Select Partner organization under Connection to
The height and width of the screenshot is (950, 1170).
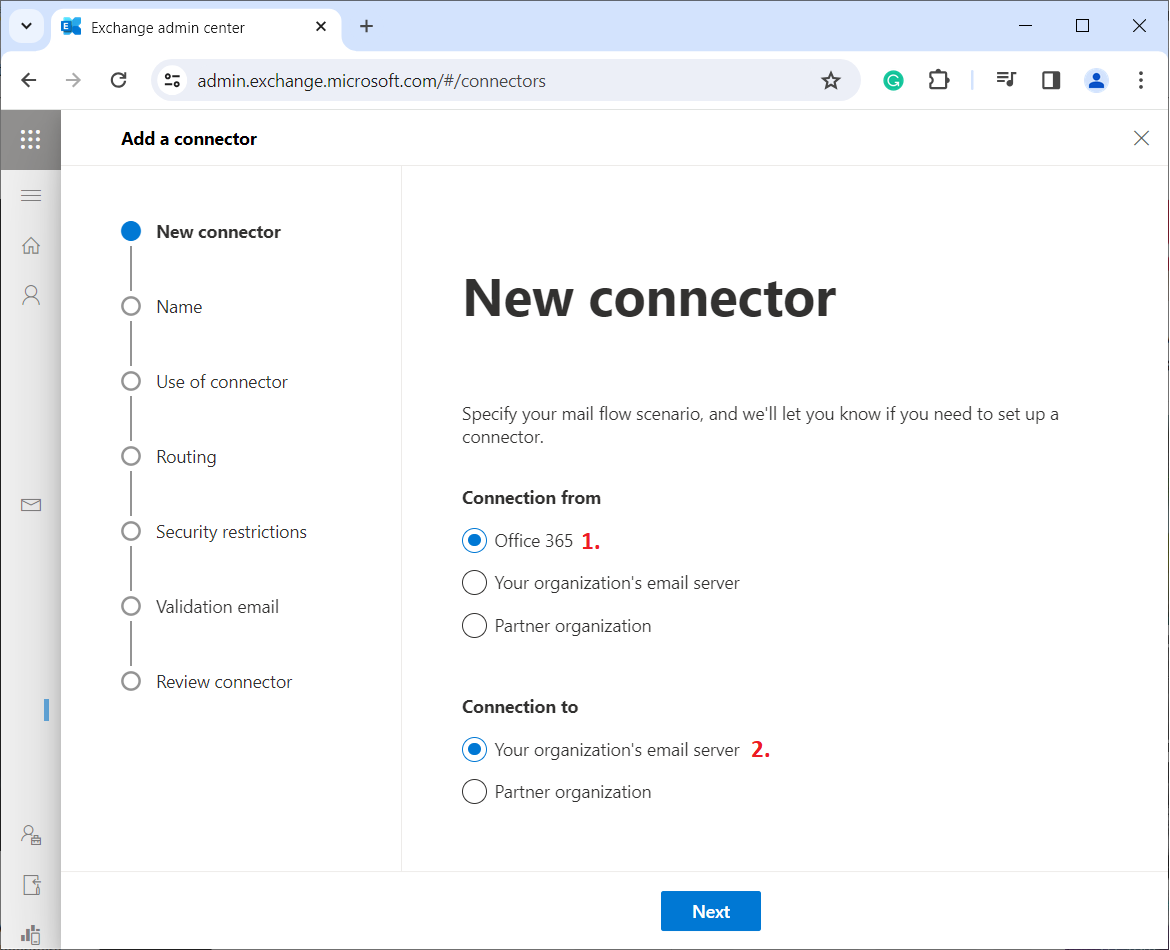(474, 792)
